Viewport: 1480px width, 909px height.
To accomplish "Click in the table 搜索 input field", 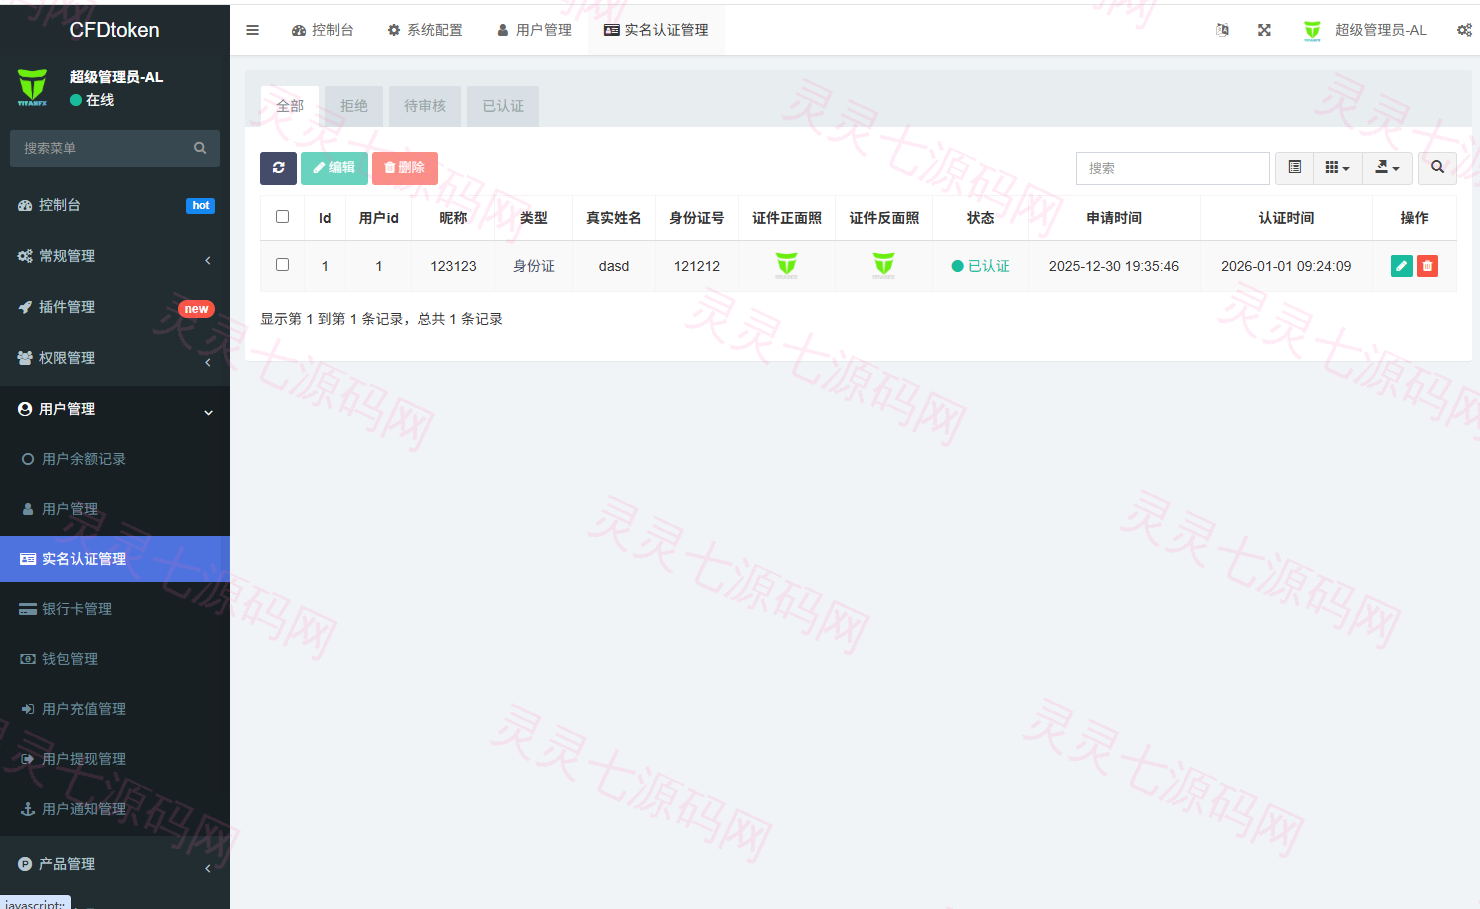I will click(1173, 168).
